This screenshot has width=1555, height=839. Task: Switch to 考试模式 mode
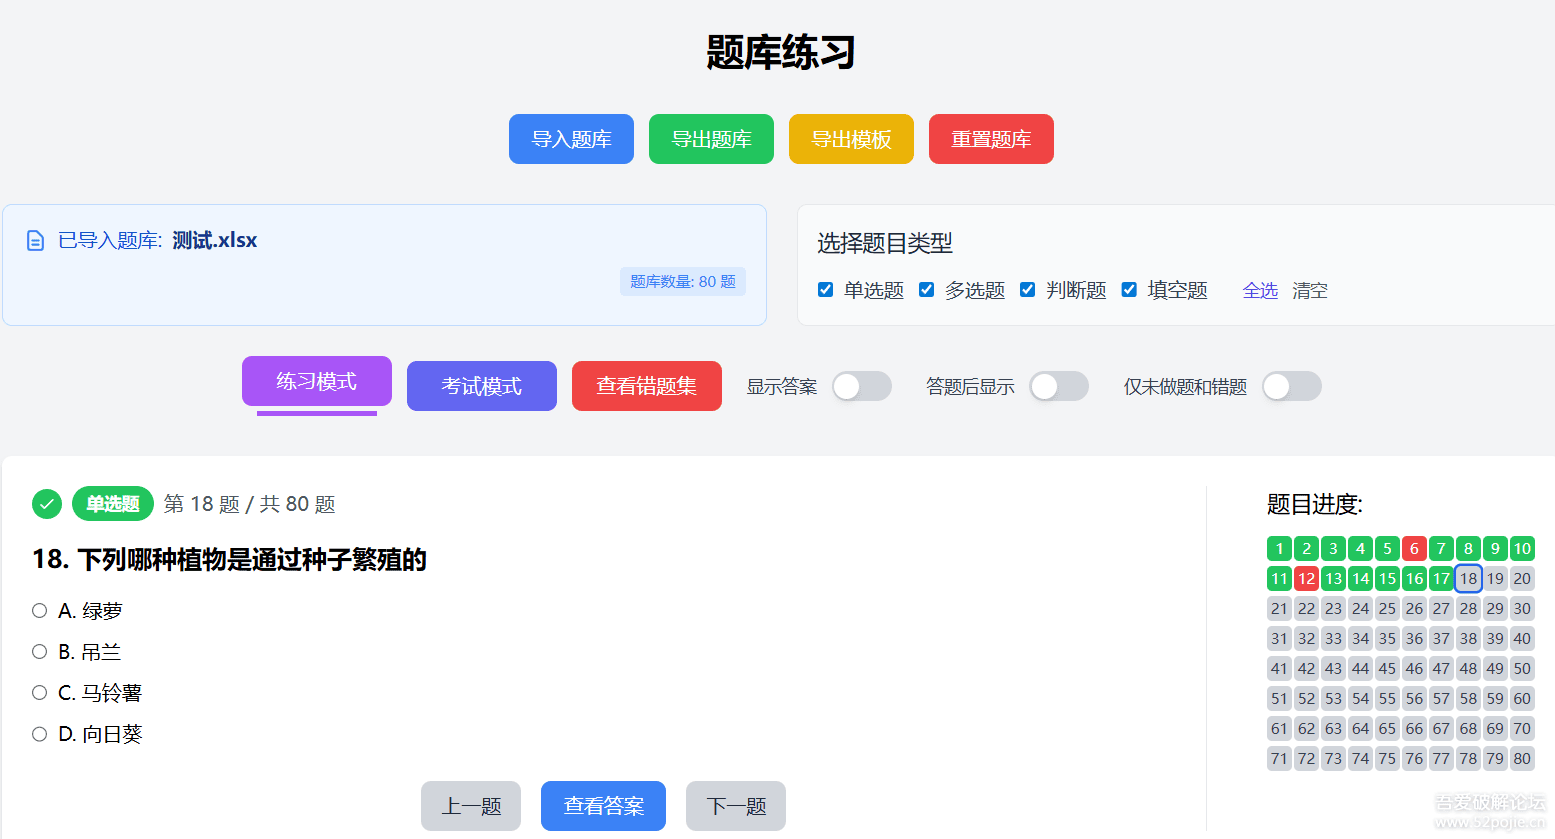point(481,386)
